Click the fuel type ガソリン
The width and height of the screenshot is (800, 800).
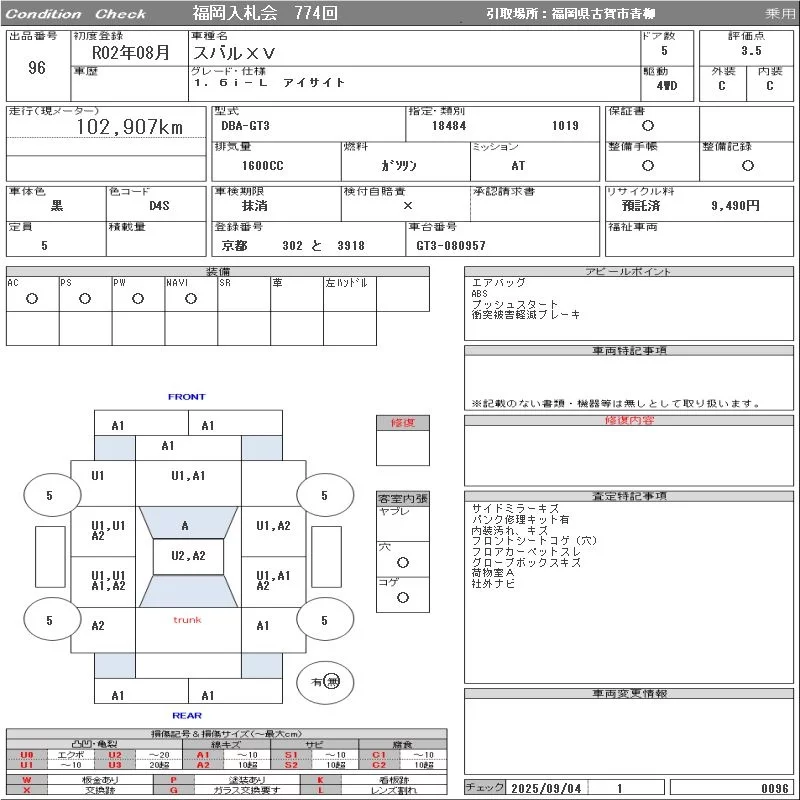point(398,166)
